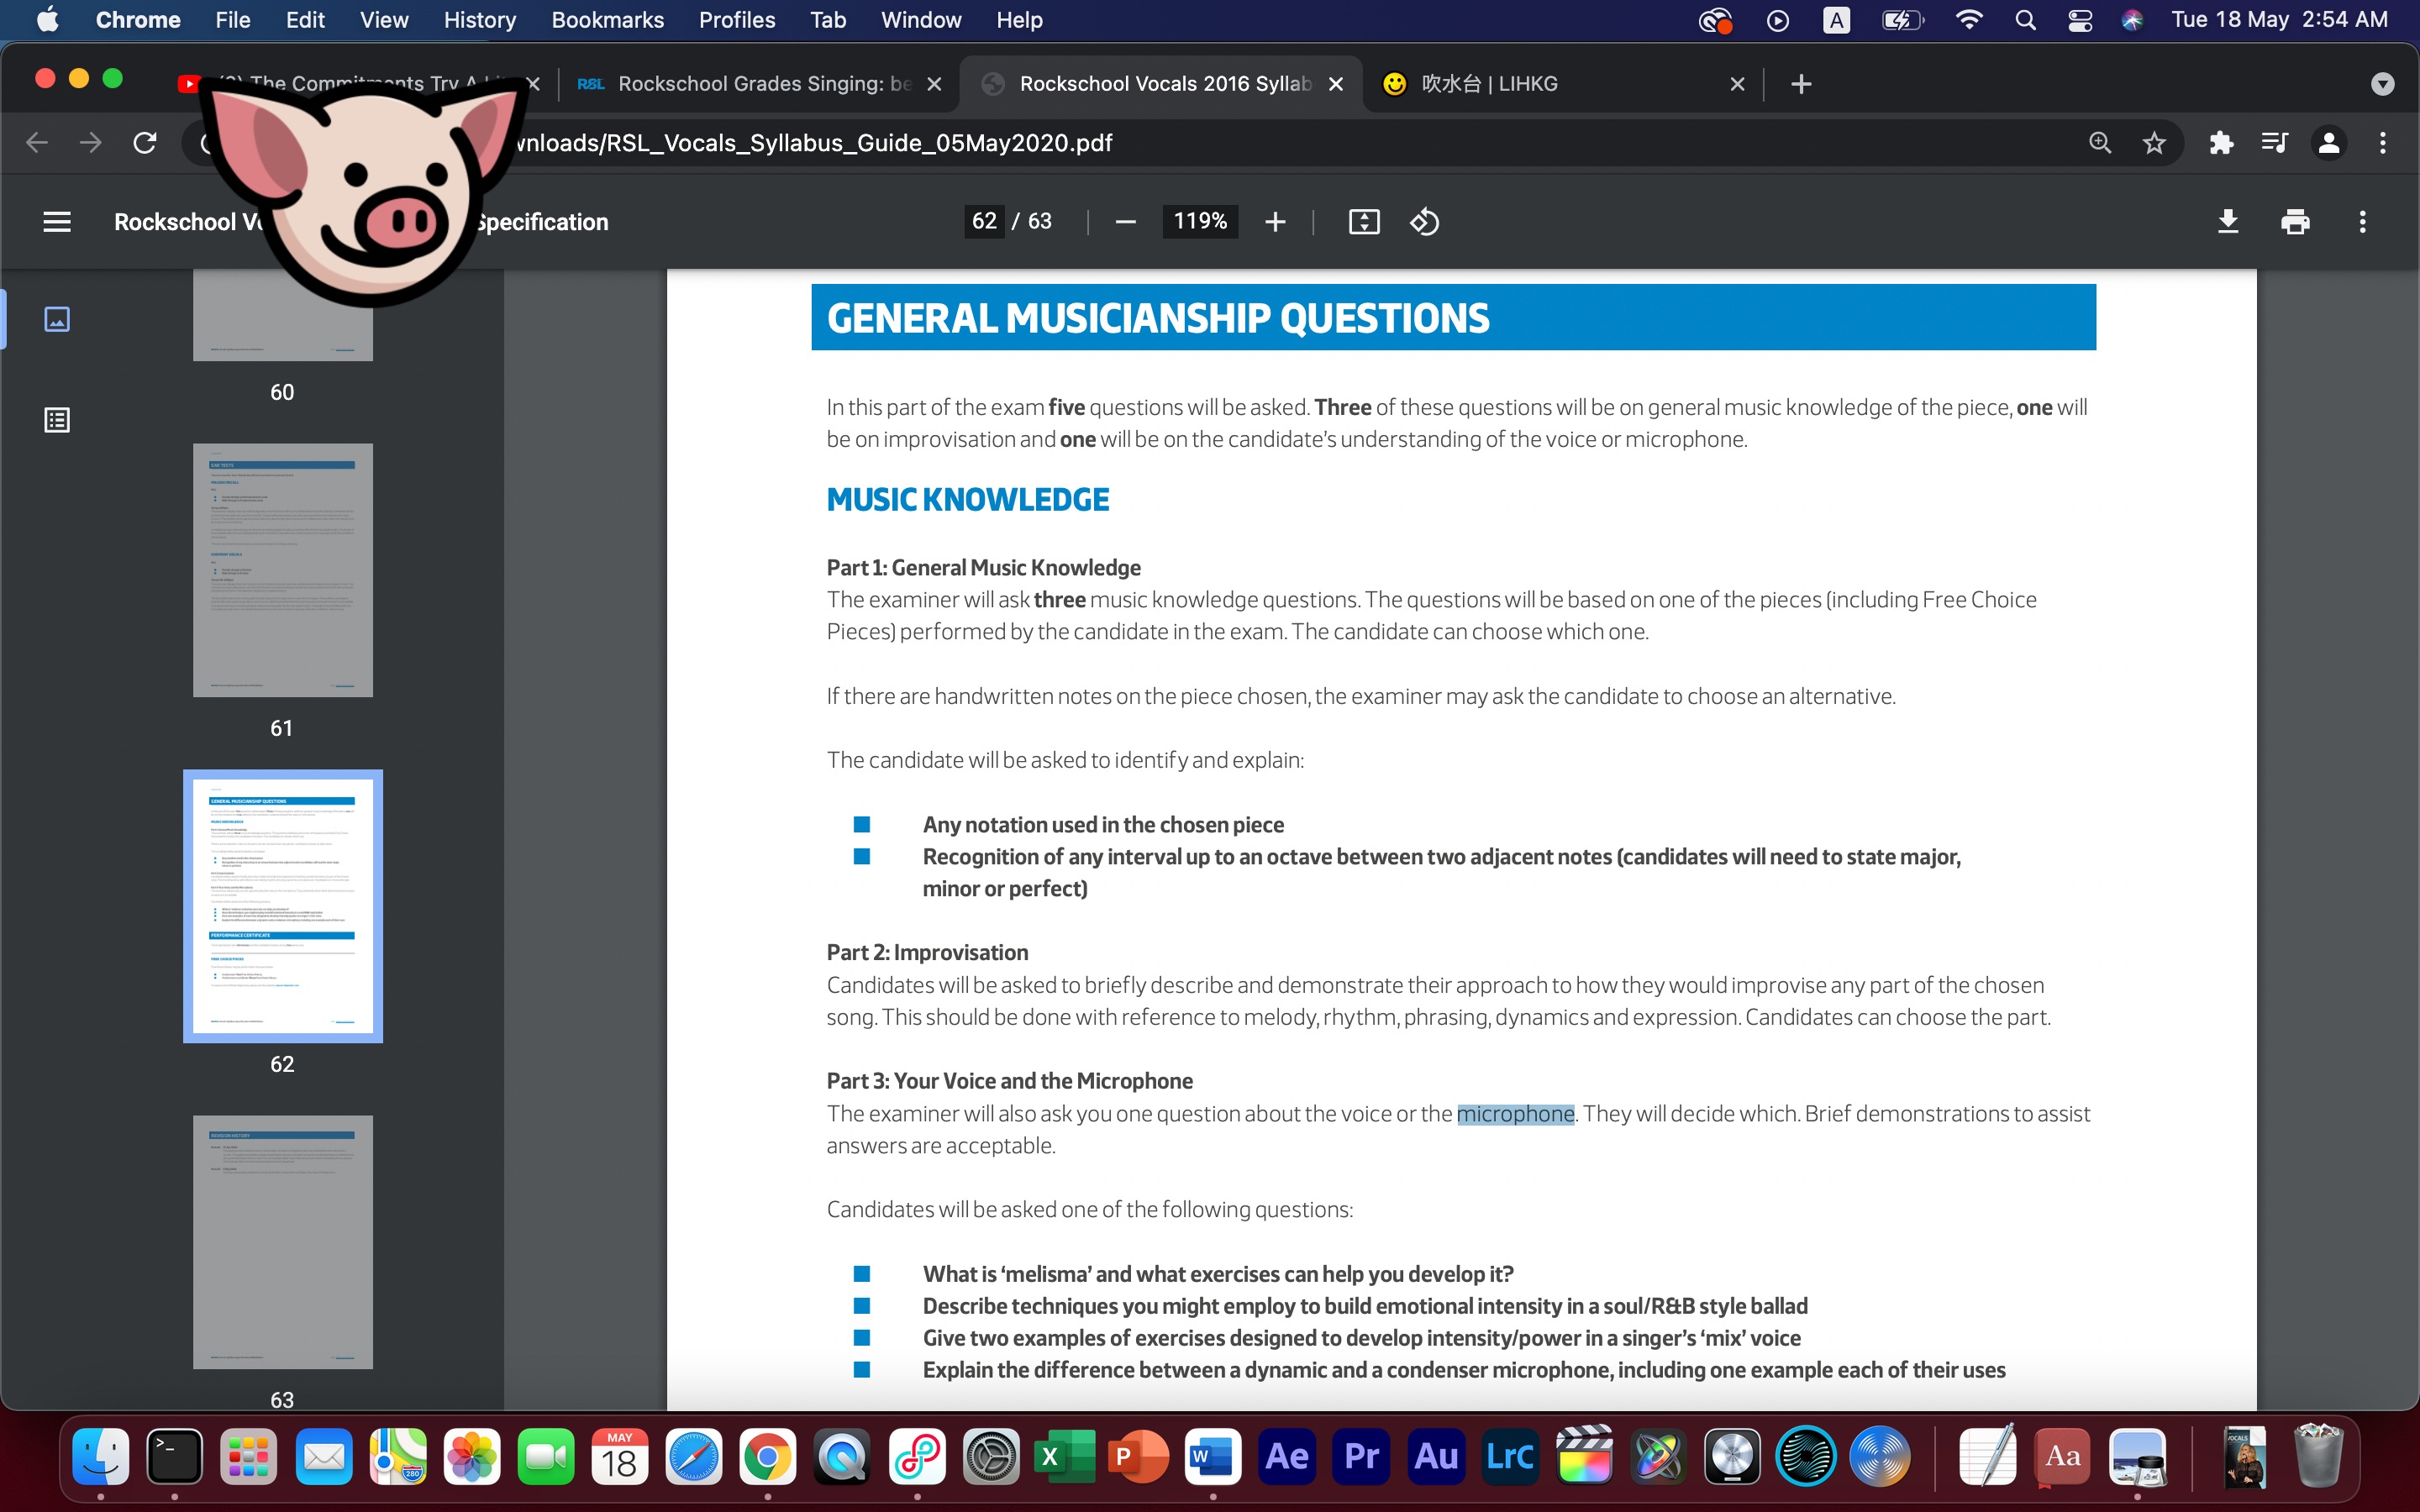The image size is (2420, 1512).
Task: Switch sidebar to thumbnail view
Action: click(57, 319)
